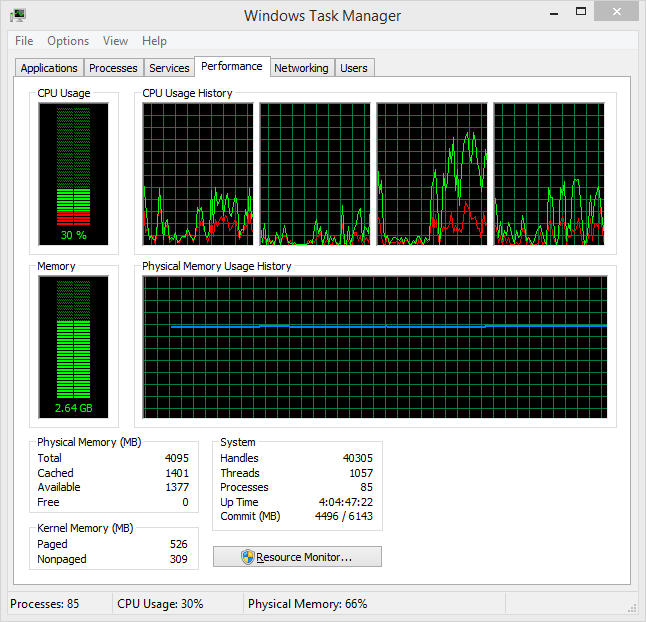The image size is (646, 622).
Task: Switch to the Processes tab
Action: point(113,68)
